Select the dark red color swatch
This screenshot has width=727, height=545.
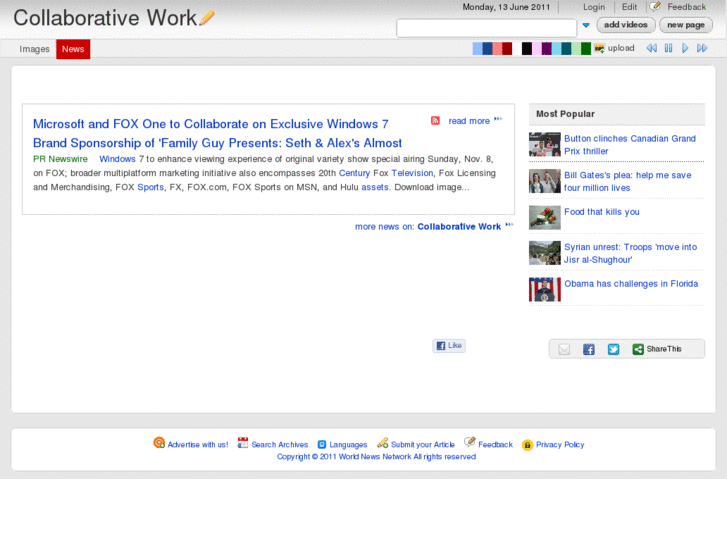click(x=507, y=48)
